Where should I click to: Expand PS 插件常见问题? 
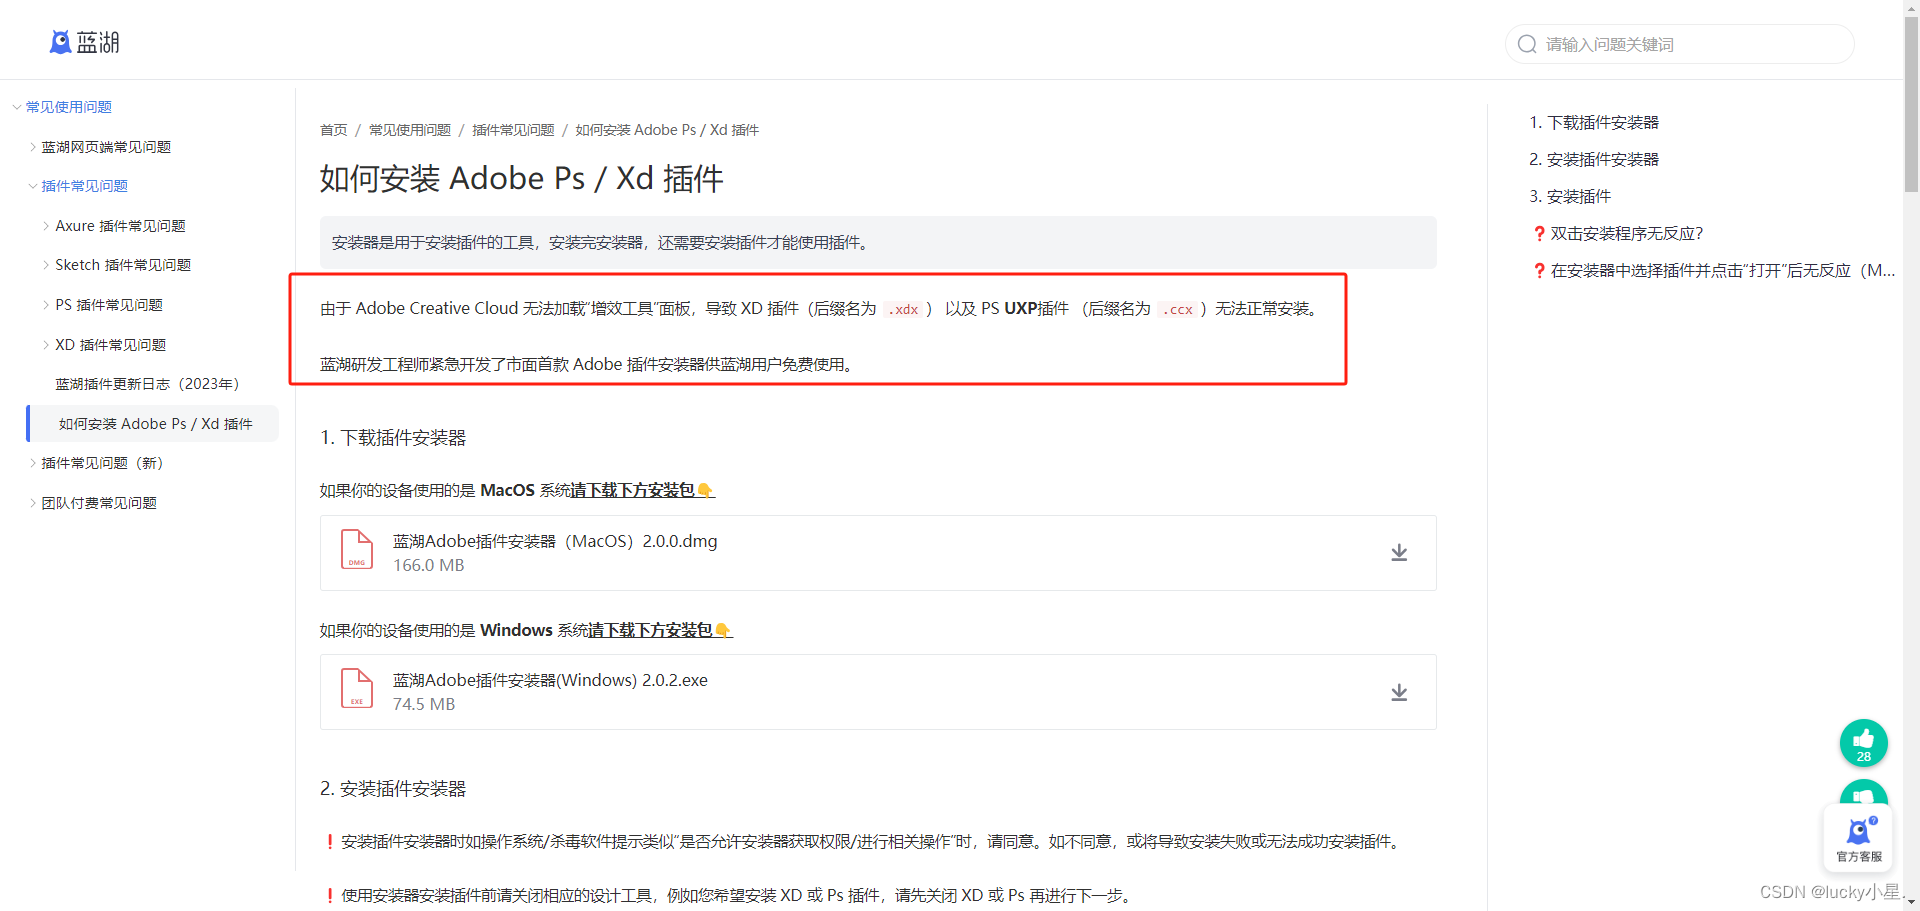tap(46, 305)
